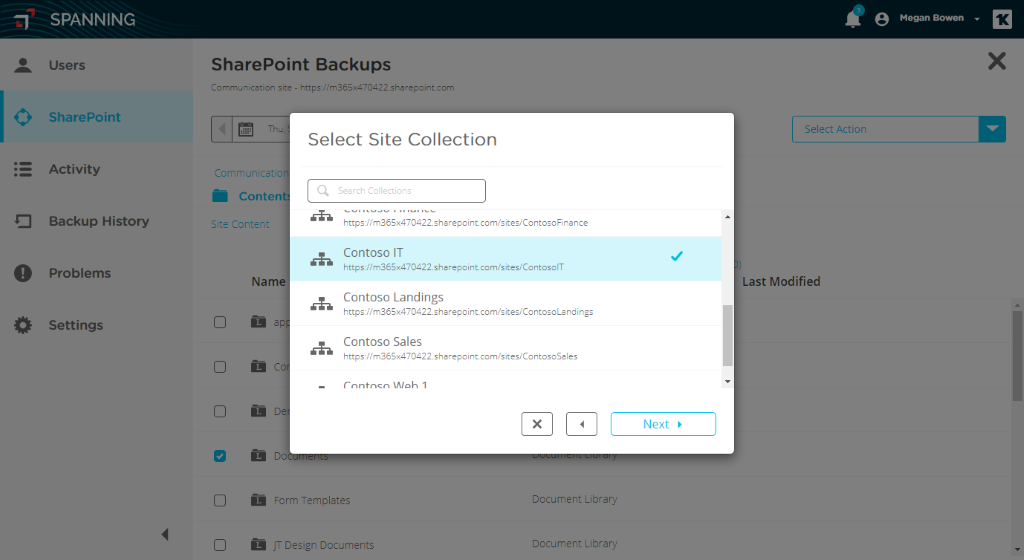This screenshot has height=560, width=1024.
Task: Click the magnifier icon in Search Collections
Action: pyautogui.click(x=323, y=191)
